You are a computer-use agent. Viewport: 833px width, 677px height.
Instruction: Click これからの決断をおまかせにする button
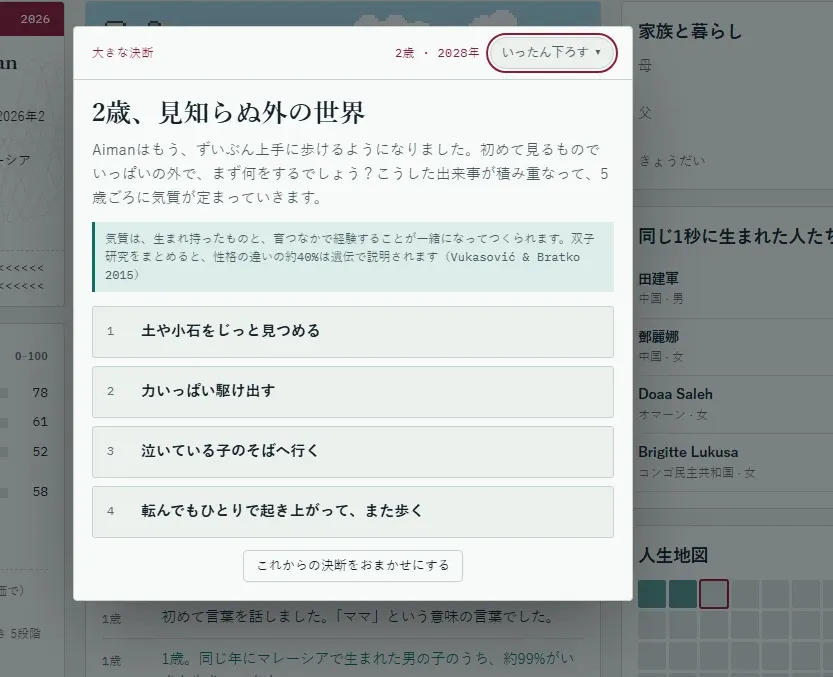coord(353,565)
